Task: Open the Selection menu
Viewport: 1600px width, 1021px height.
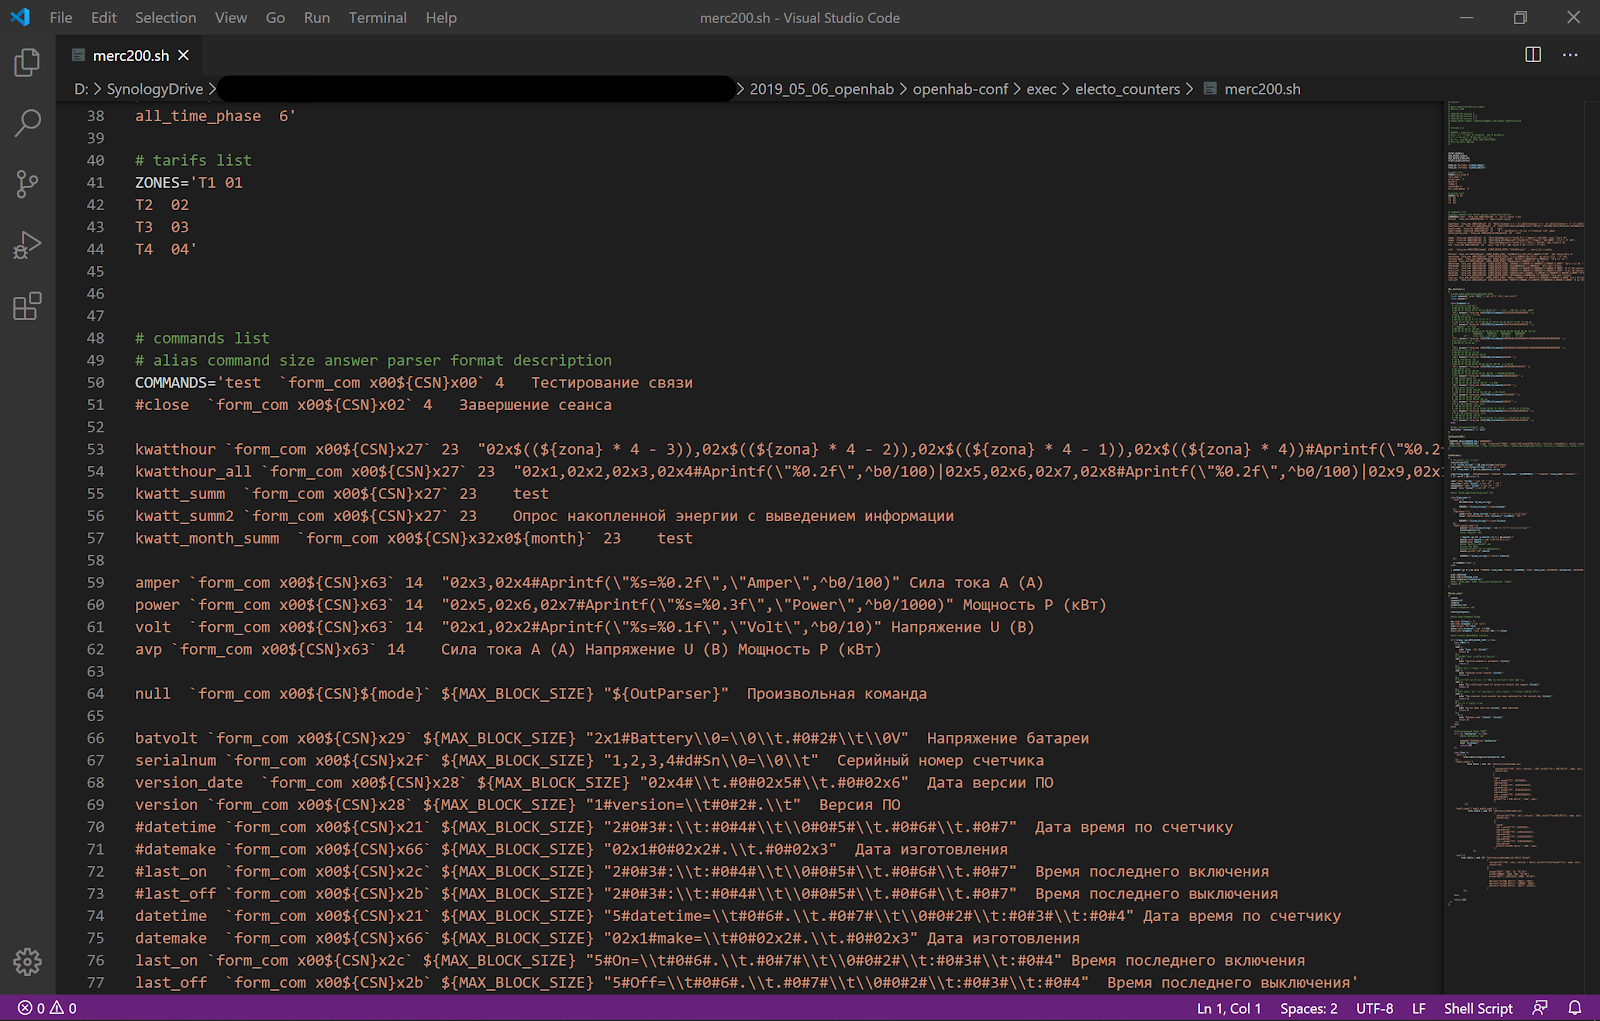Action: (x=166, y=17)
